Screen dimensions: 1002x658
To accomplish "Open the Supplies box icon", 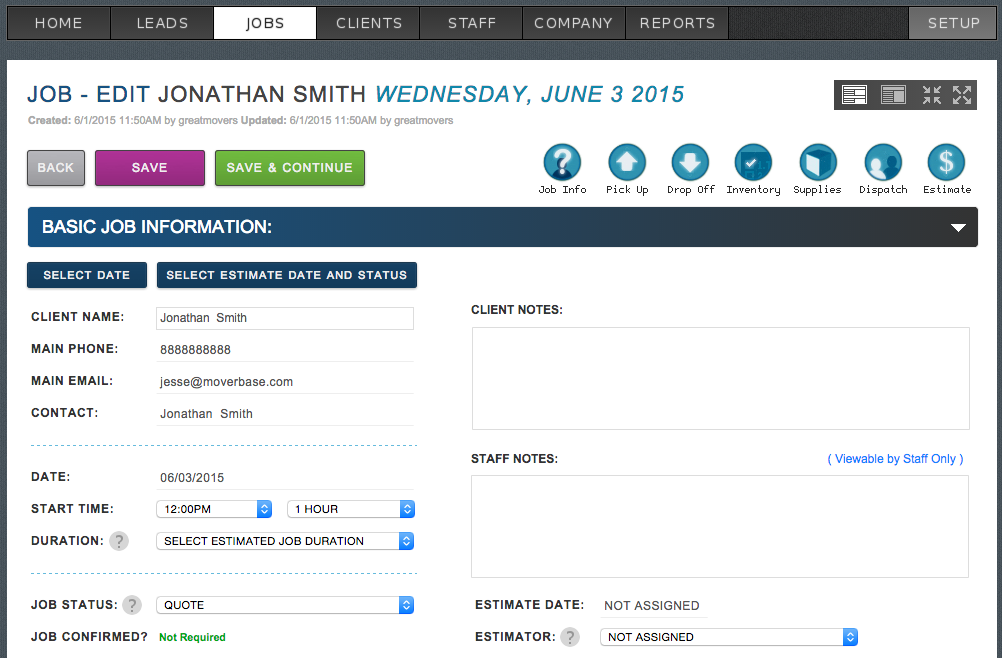I will pyautogui.click(x=817, y=163).
